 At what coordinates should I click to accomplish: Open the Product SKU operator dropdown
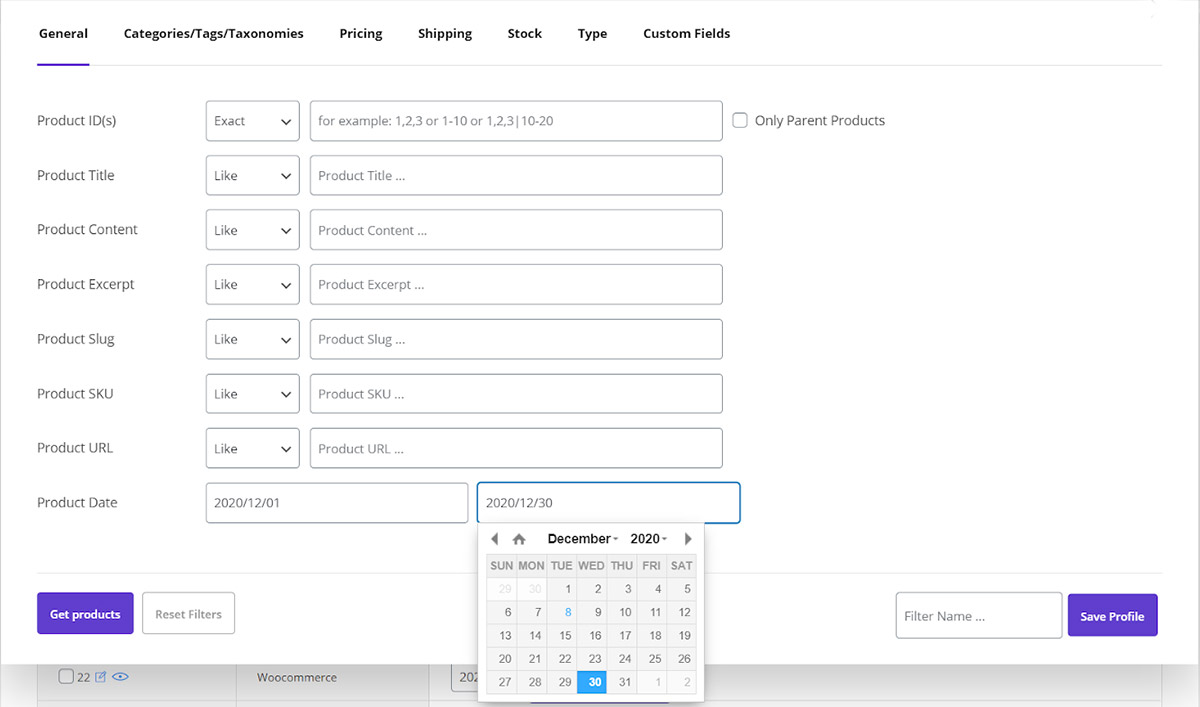252,394
